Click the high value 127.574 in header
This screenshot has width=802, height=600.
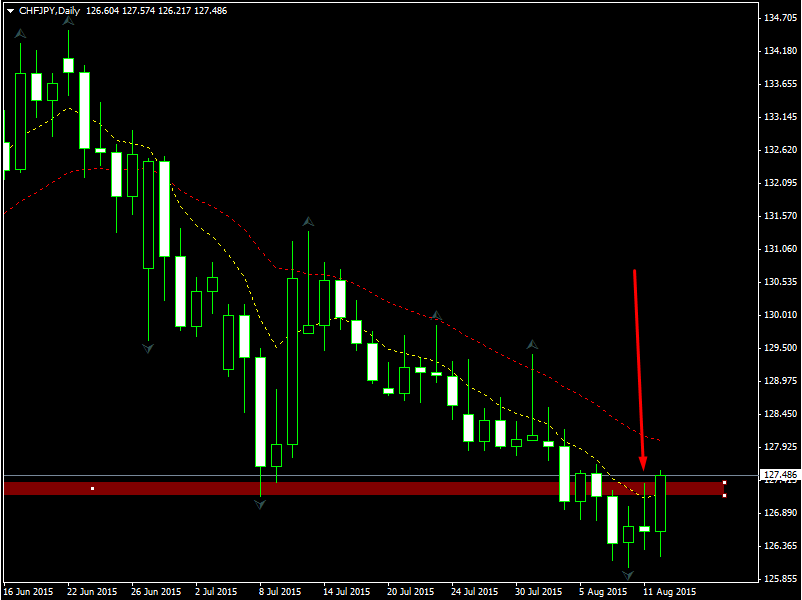(139, 11)
